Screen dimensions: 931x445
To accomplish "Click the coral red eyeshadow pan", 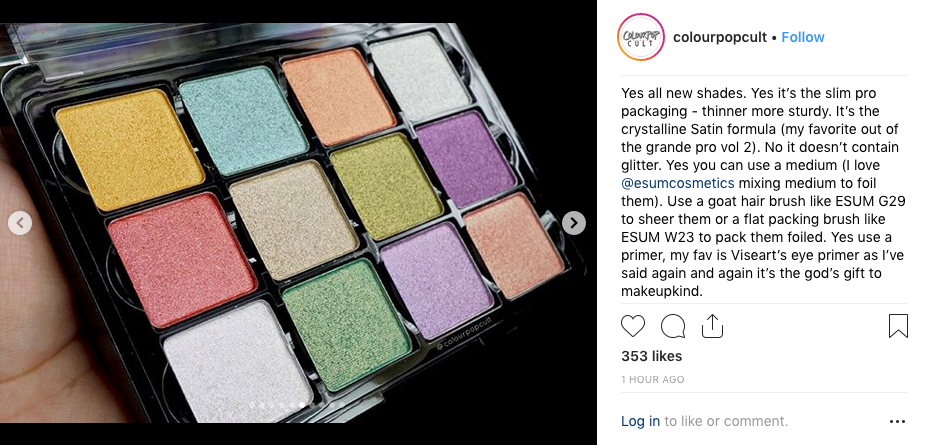I will pos(182,258).
